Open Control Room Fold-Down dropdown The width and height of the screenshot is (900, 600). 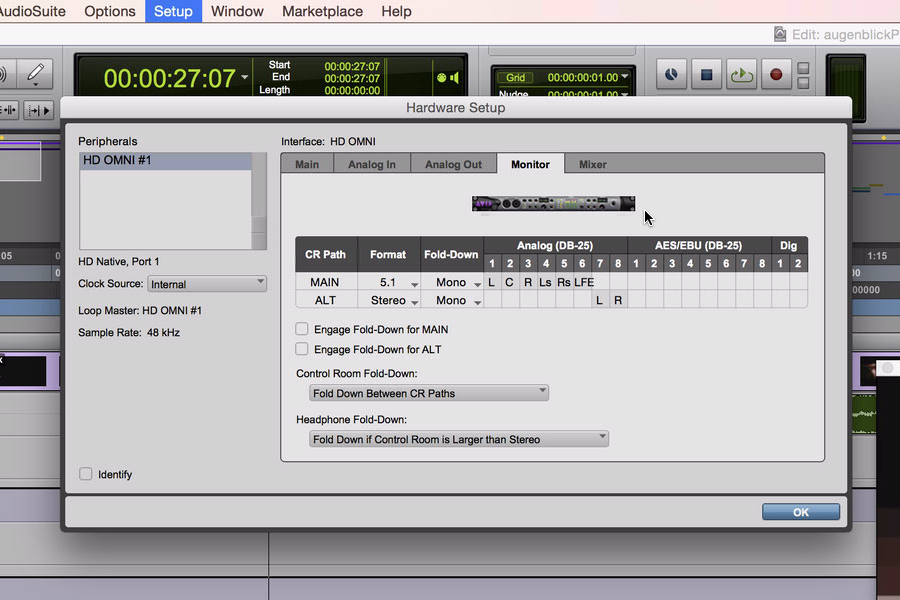pyautogui.click(x=428, y=393)
